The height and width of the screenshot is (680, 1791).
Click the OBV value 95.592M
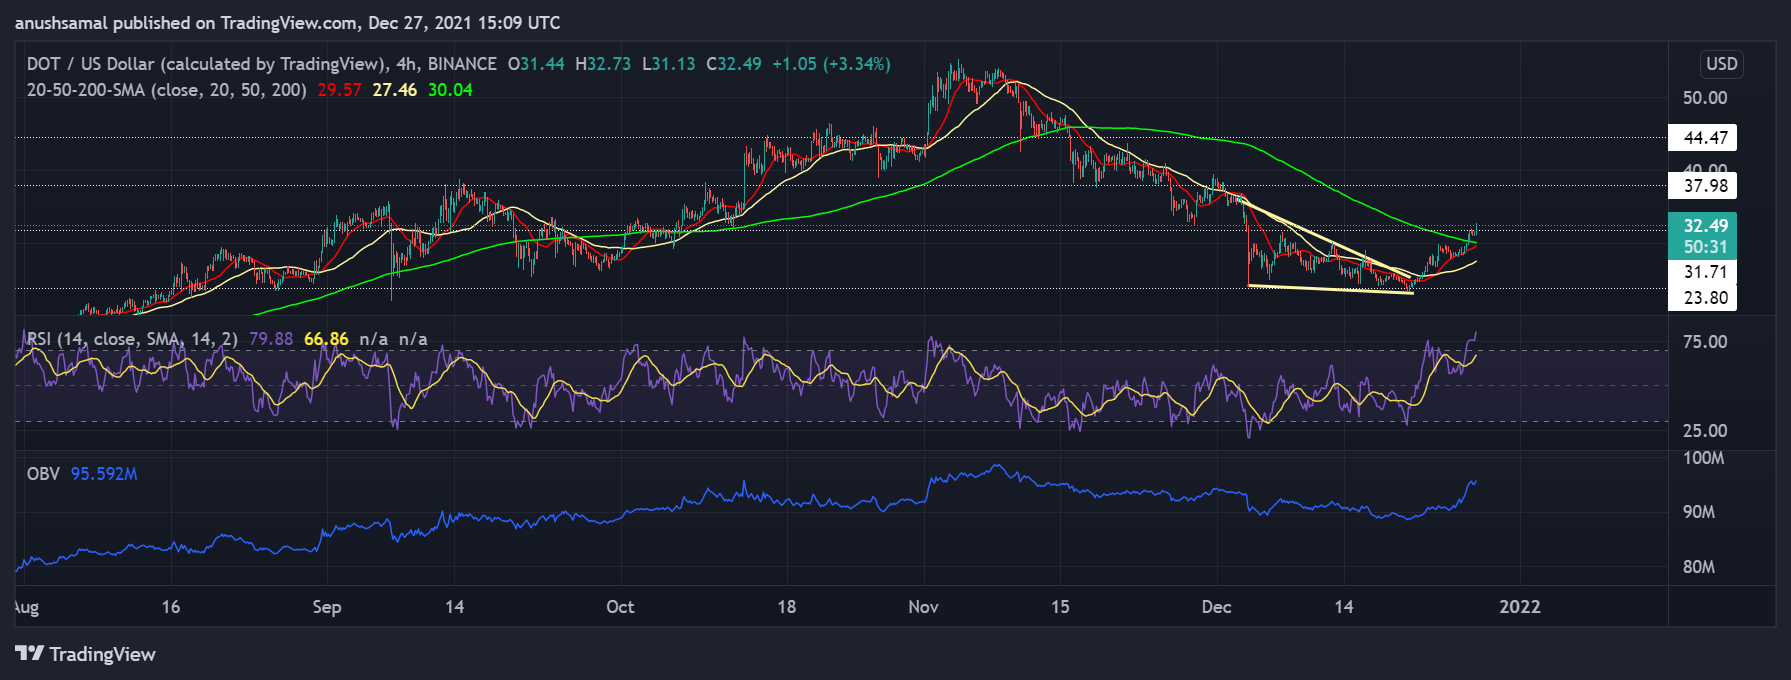(x=104, y=474)
